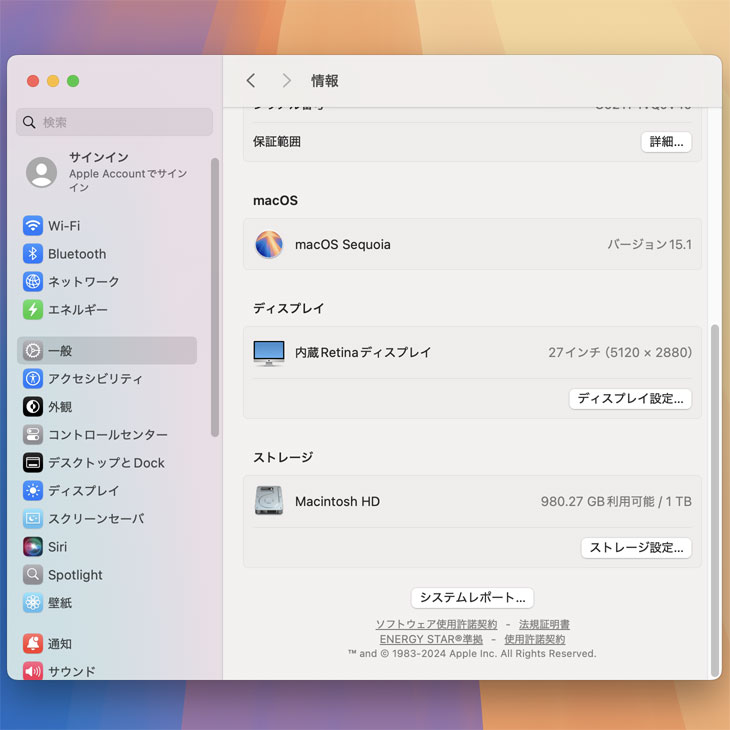Image resolution: width=730 pixels, height=730 pixels.
Task: Open the ソフトウェア使用許諾契約 link
Action: click(x=436, y=625)
